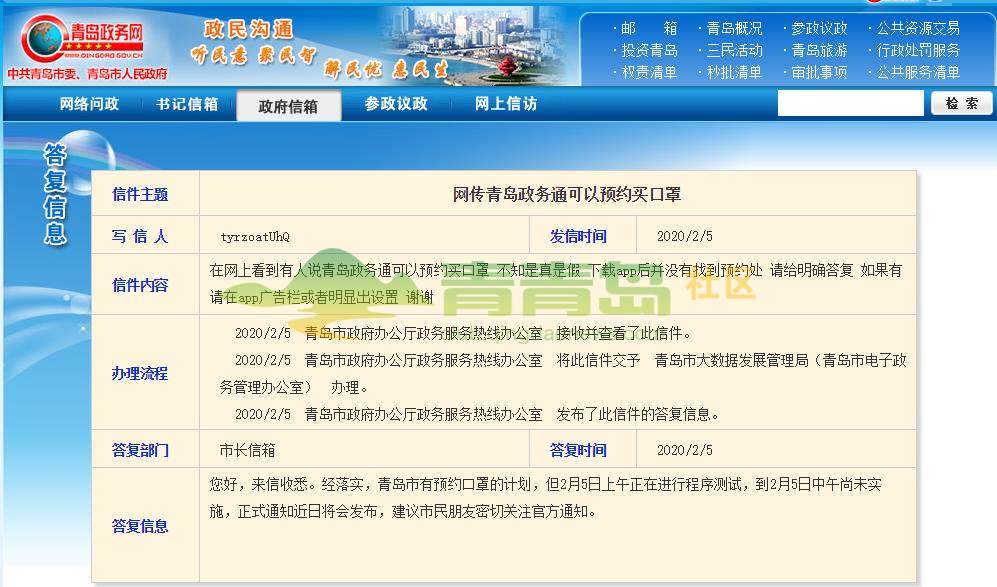Click the search input field
The width and height of the screenshot is (997, 587).
(x=850, y=104)
